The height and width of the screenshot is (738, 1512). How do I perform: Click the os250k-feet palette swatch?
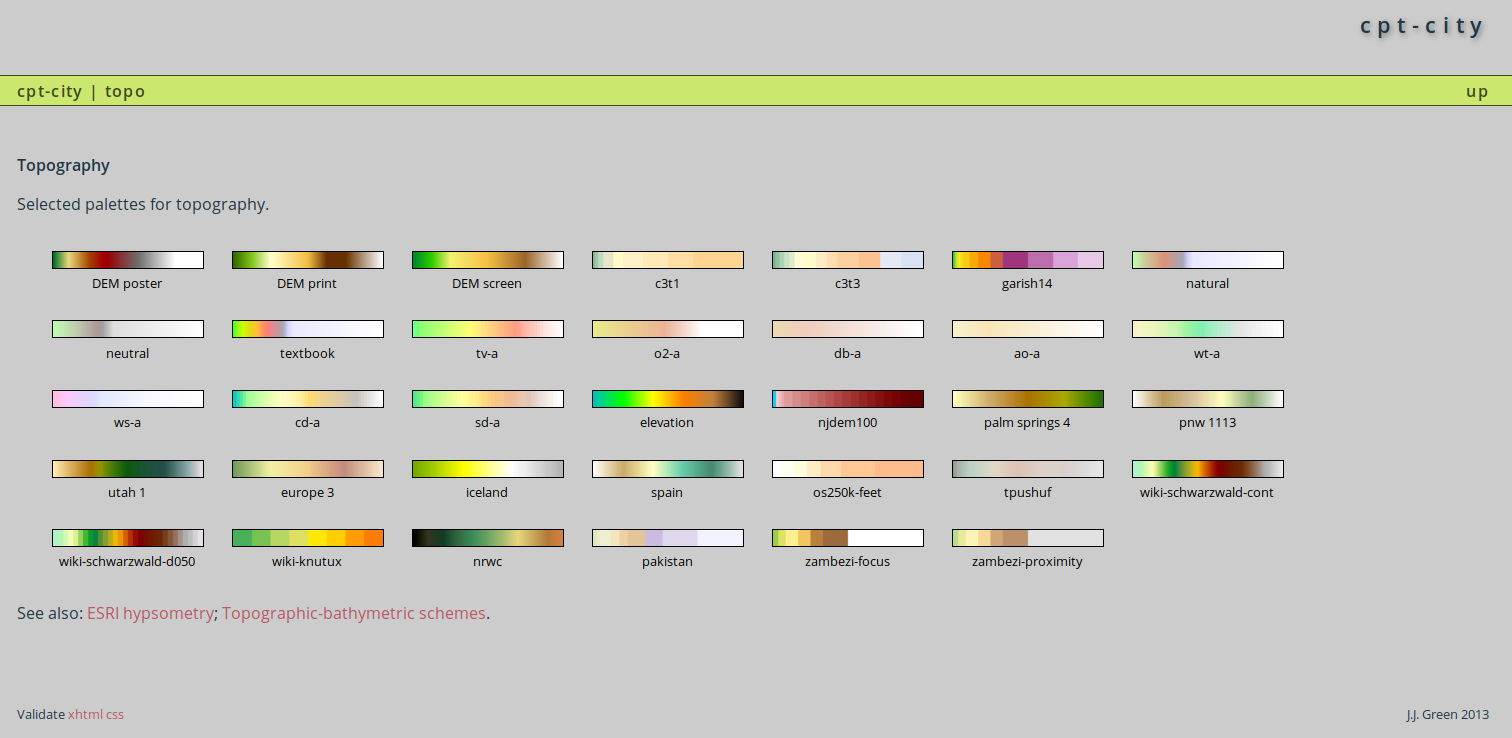coord(848,469)
